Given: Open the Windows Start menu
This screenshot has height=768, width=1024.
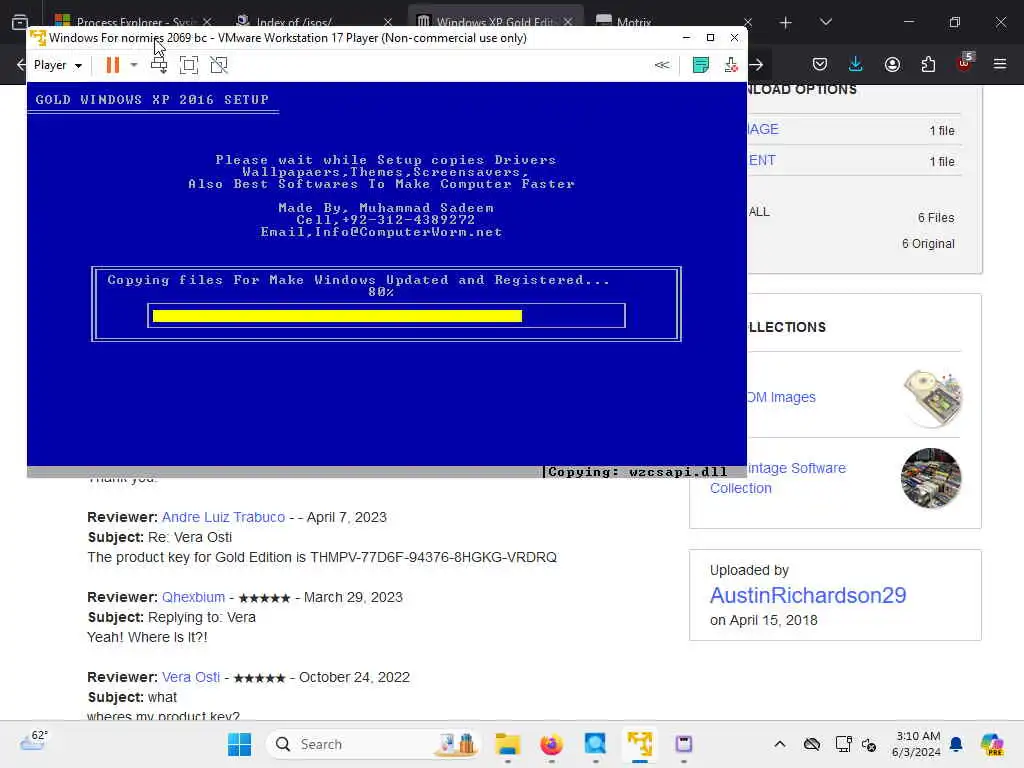Looking at the screenshot, I should coord(240,744).
